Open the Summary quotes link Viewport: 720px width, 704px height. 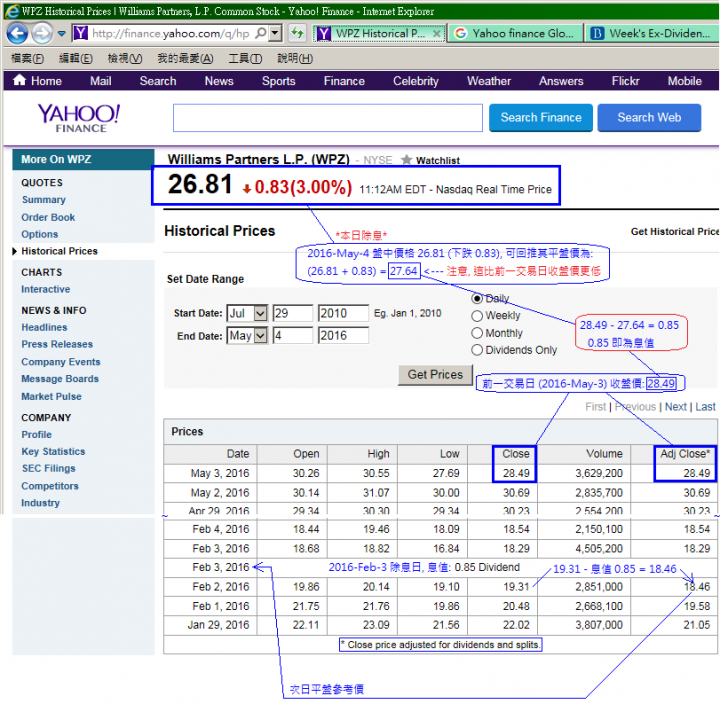point(44,200)
